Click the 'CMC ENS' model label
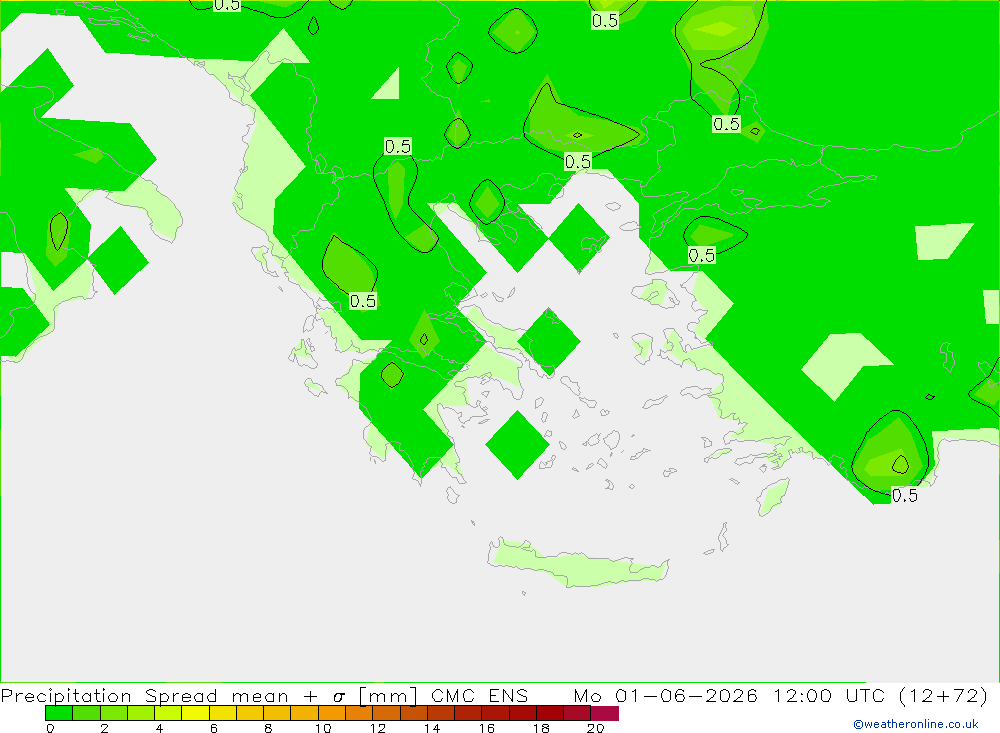The width and height of the screenshot is (1000, 733). (480, 695)
